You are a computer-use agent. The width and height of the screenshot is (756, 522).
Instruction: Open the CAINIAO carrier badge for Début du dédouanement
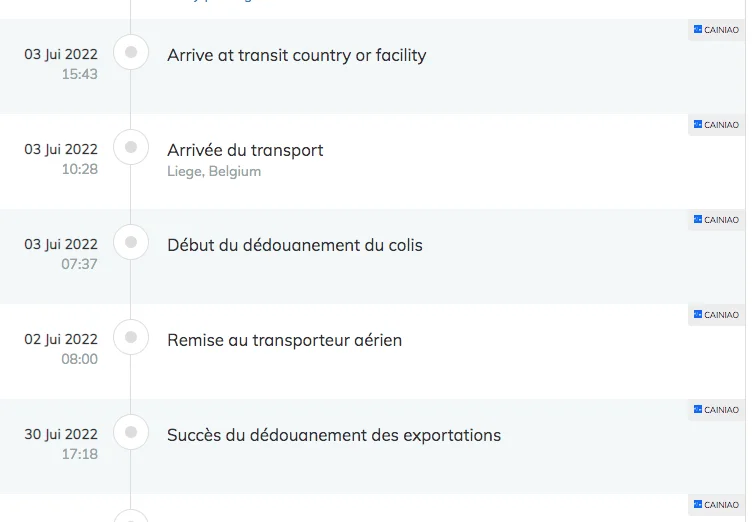pyautogui.click(x=716, y=220)
